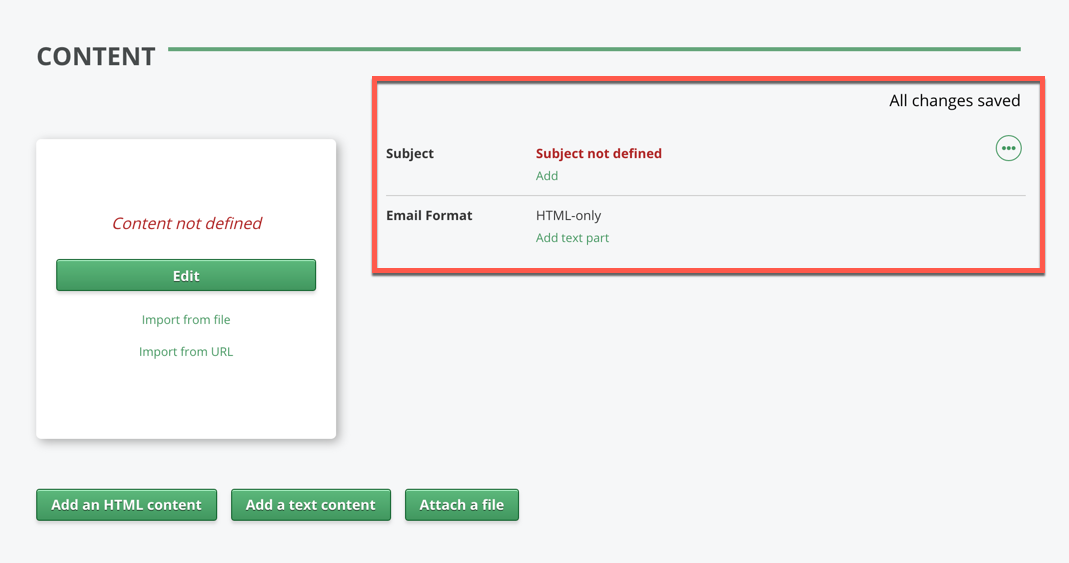Click the red Subject not defined text
The image size is (1069, 563).
598,154
